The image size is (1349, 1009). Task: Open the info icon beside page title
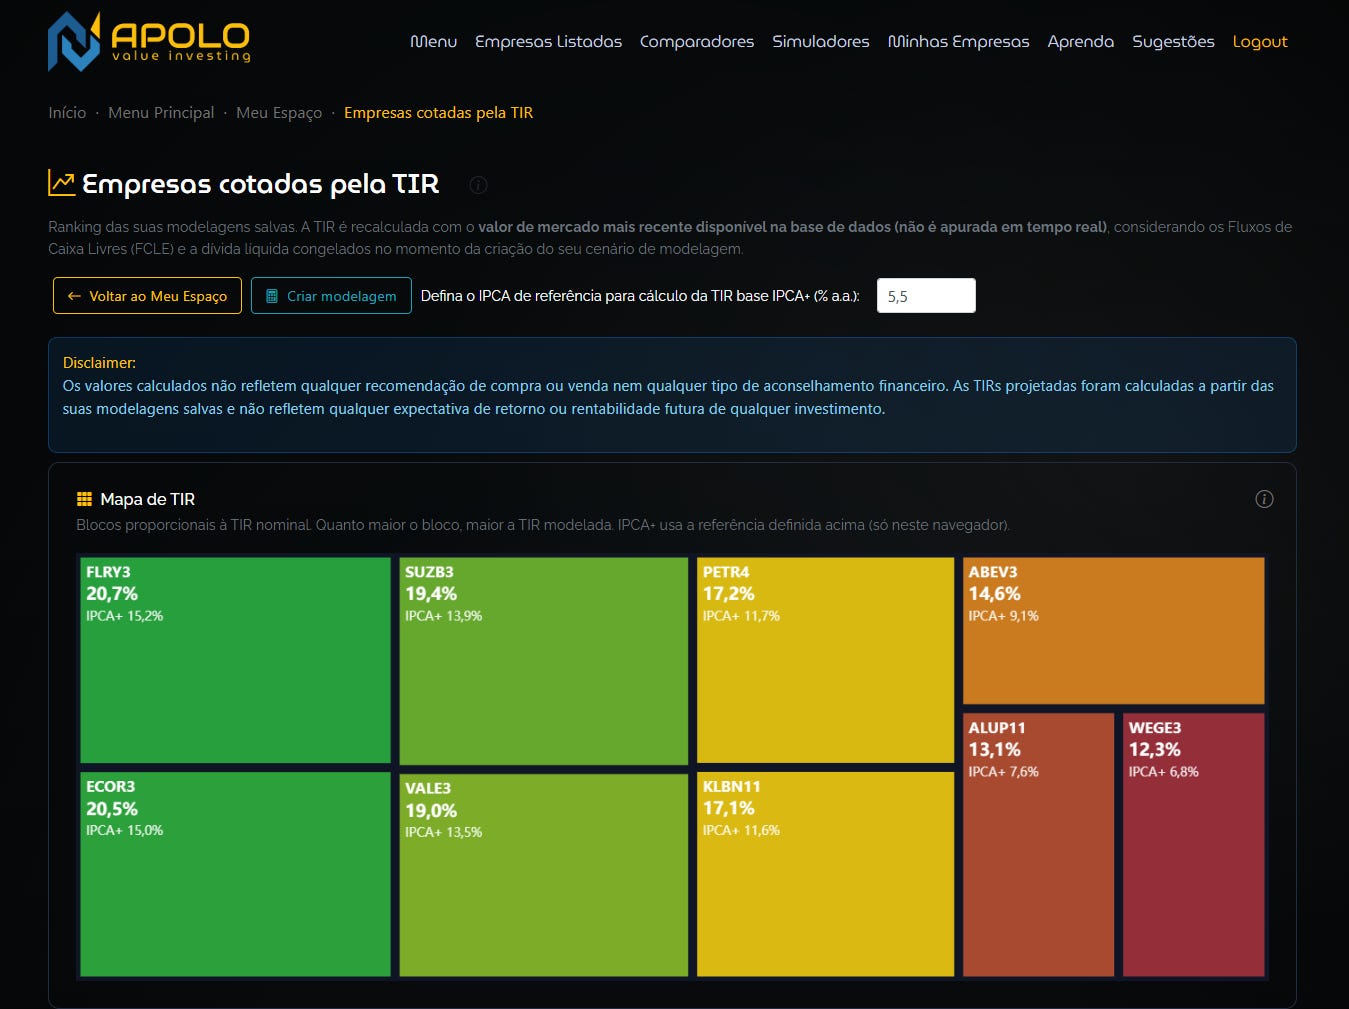478,185
